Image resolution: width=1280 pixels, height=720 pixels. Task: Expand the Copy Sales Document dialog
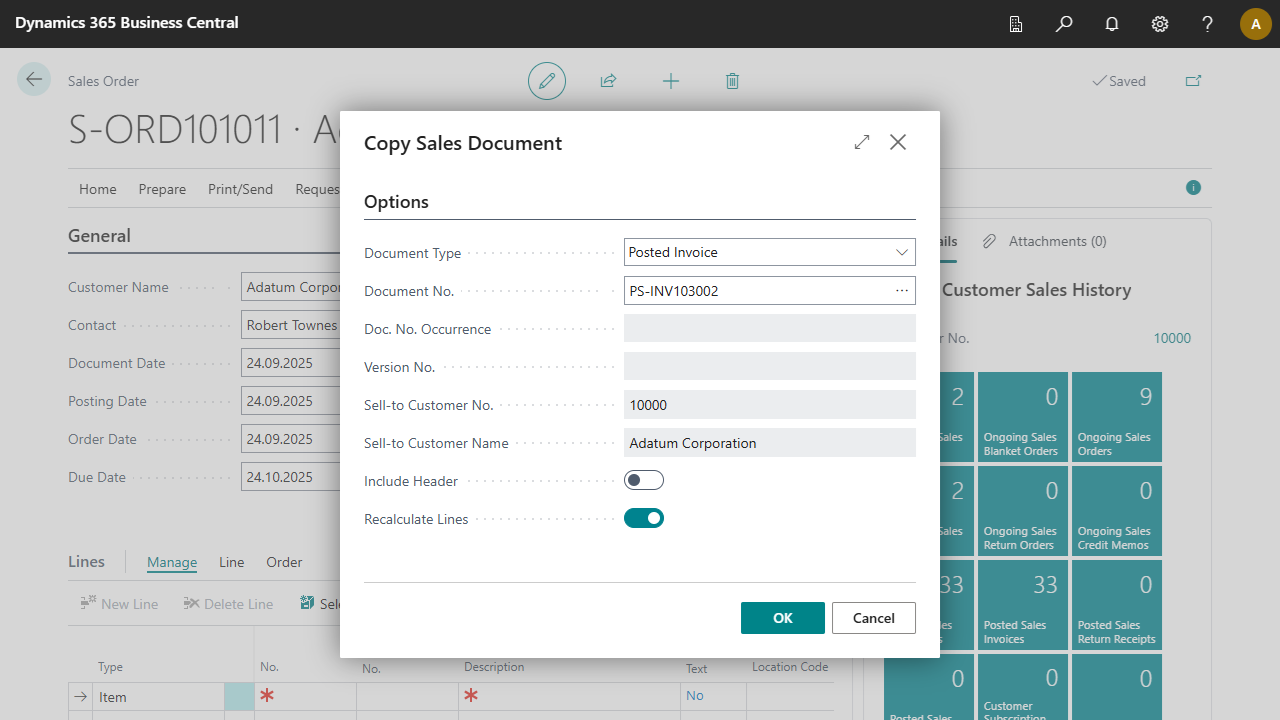point(862,142)
